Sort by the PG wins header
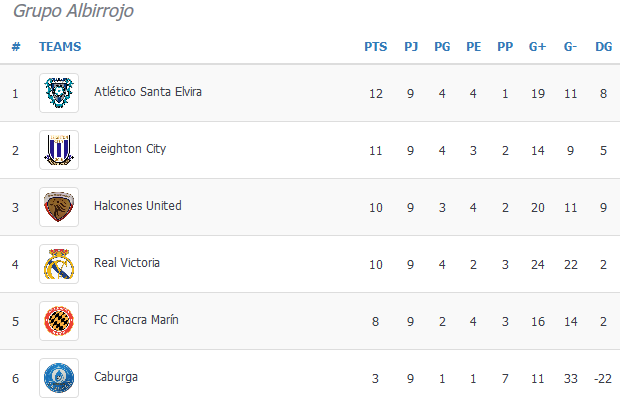This screenshot has width=620, height=401. [x=442, y=47]
